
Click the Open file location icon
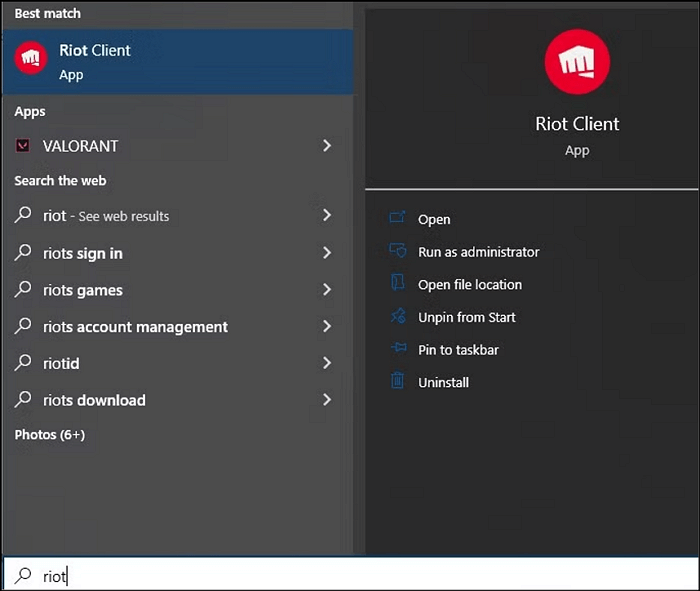coord(397,283)
